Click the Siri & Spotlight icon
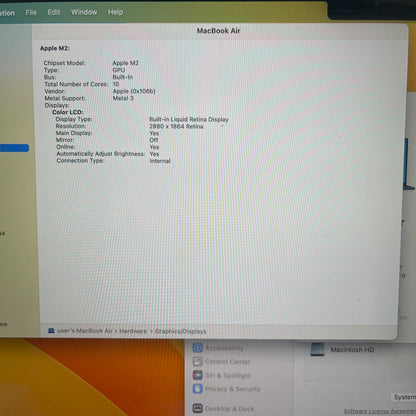Screen dimensions: 416x416 click(198, 375)
